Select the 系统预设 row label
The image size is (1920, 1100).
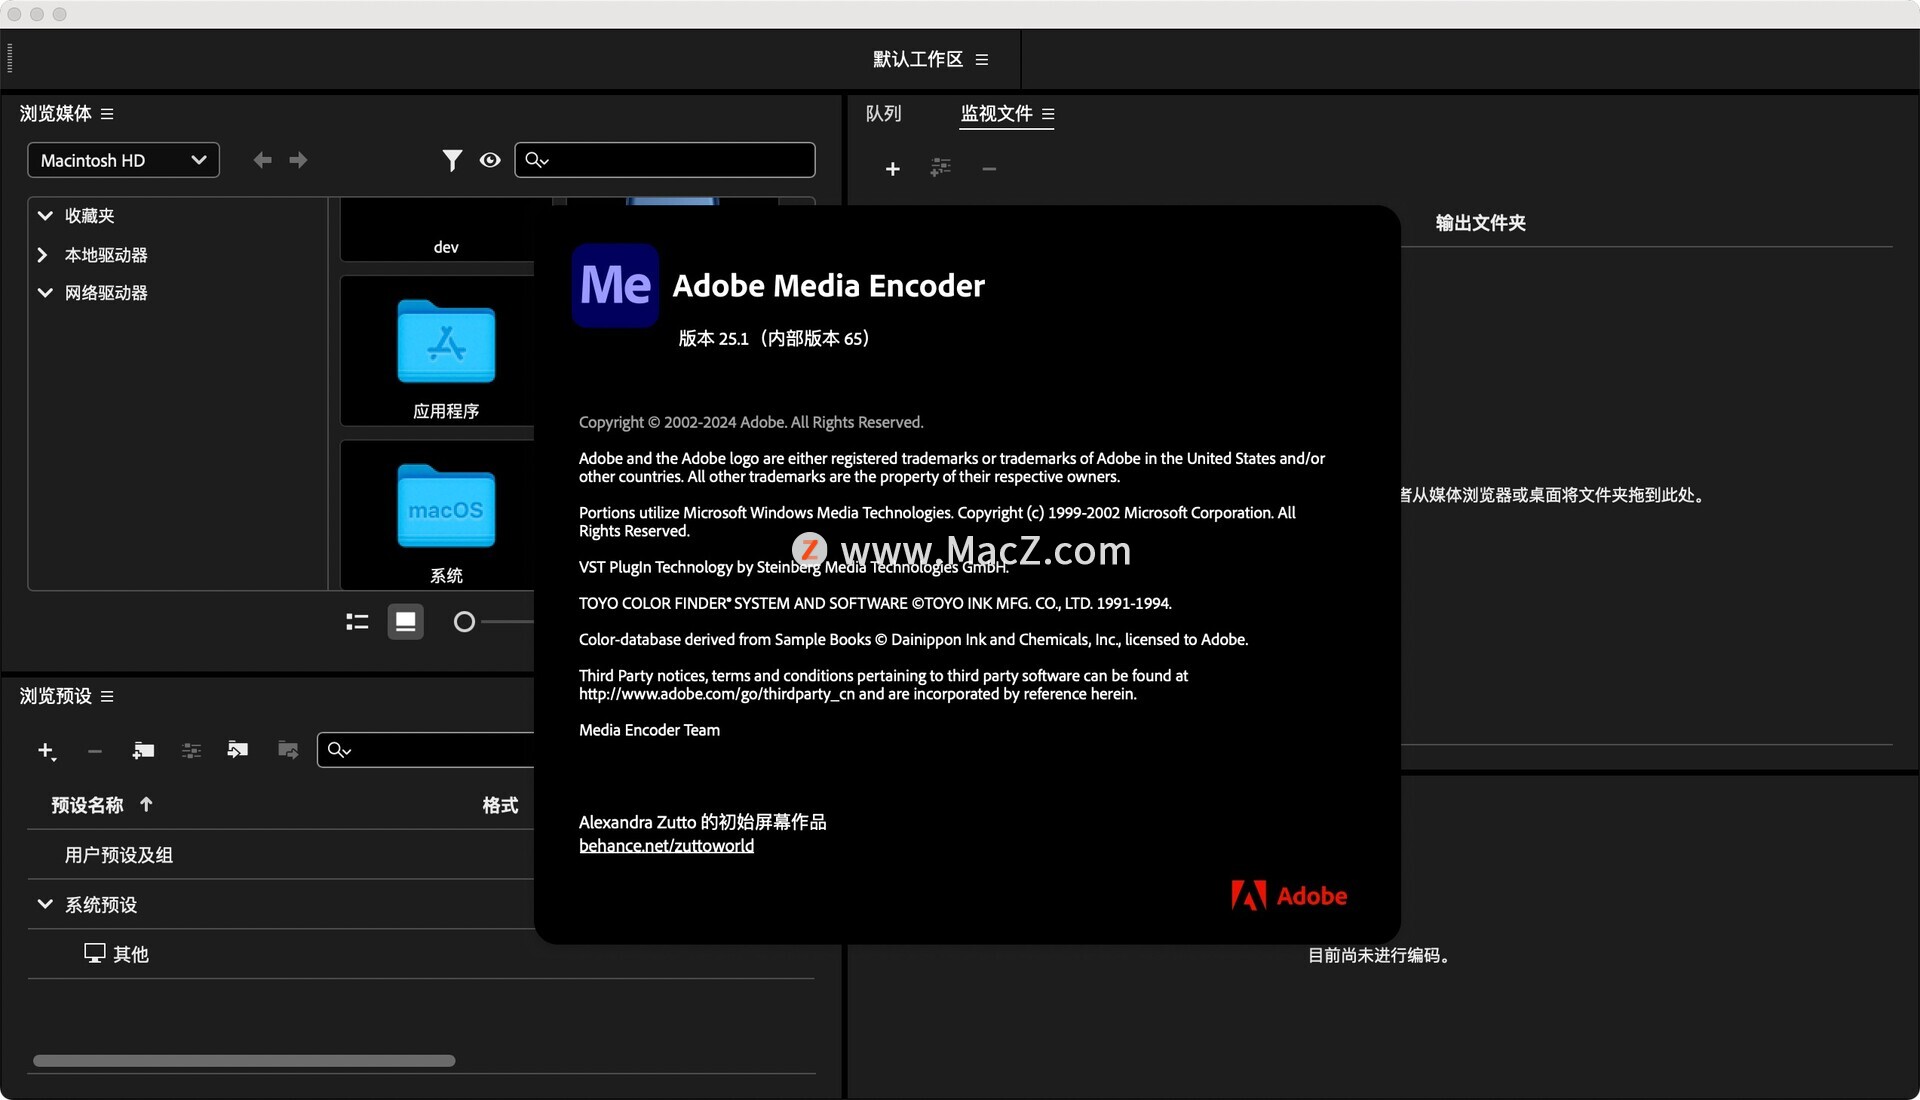tap(101, 905)
